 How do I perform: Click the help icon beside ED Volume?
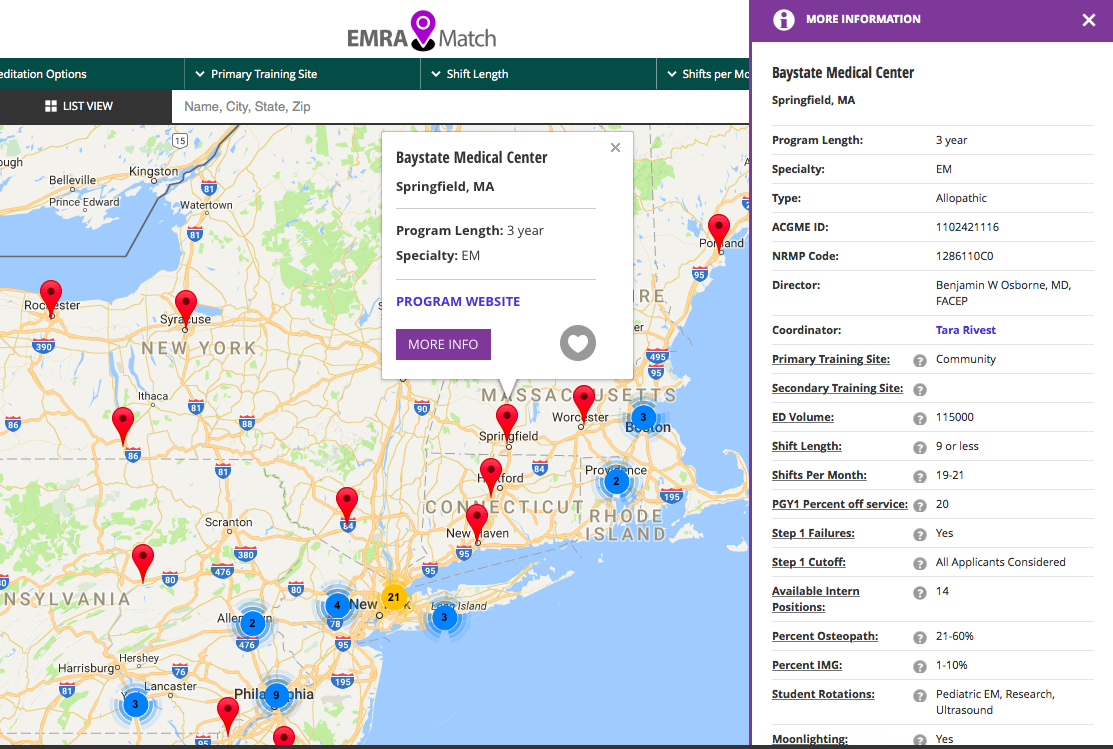(x=920, y=419)
